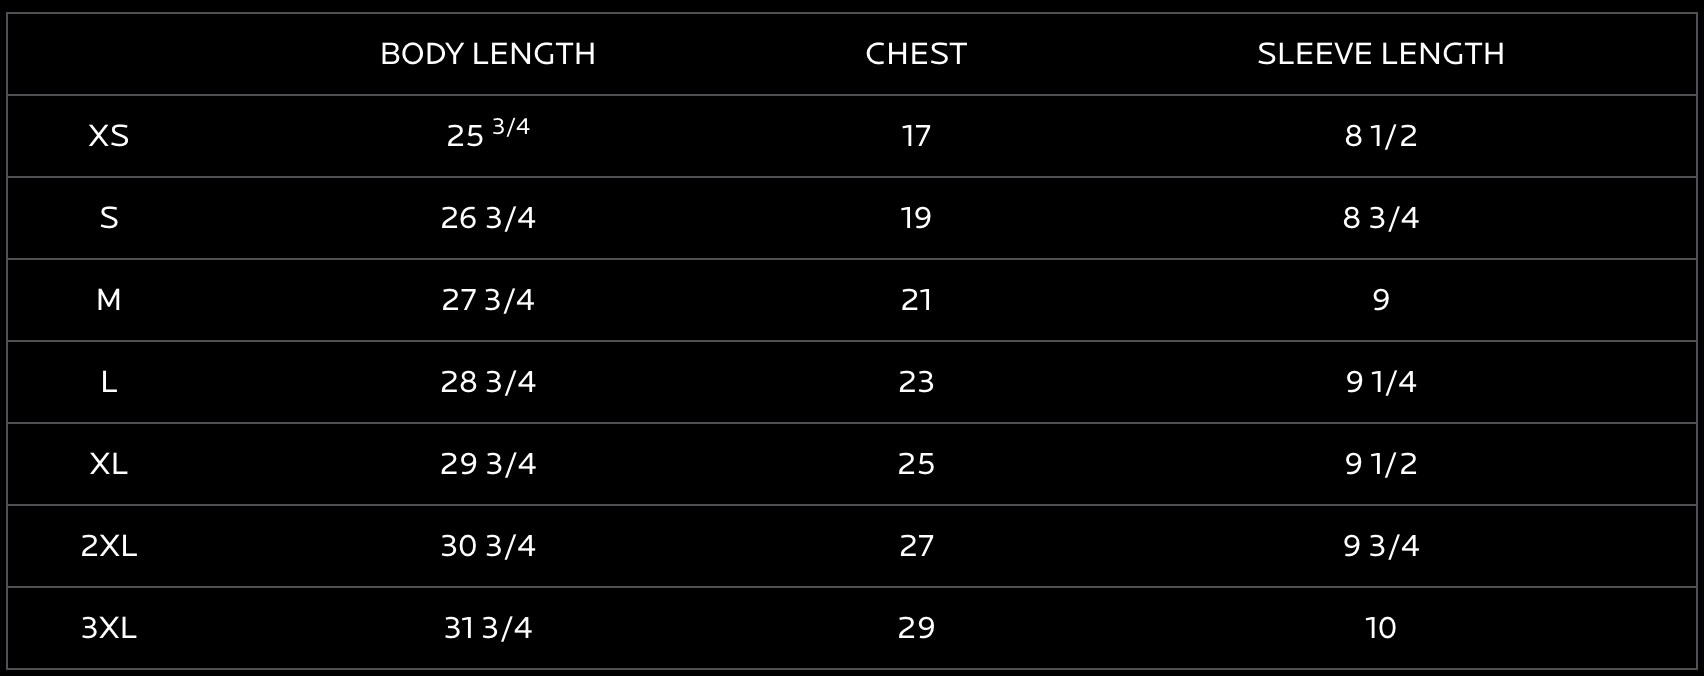The height and width of the screenshot is (676, 1704).
Task: Click chest value 23
Action: tap(916, 382)
